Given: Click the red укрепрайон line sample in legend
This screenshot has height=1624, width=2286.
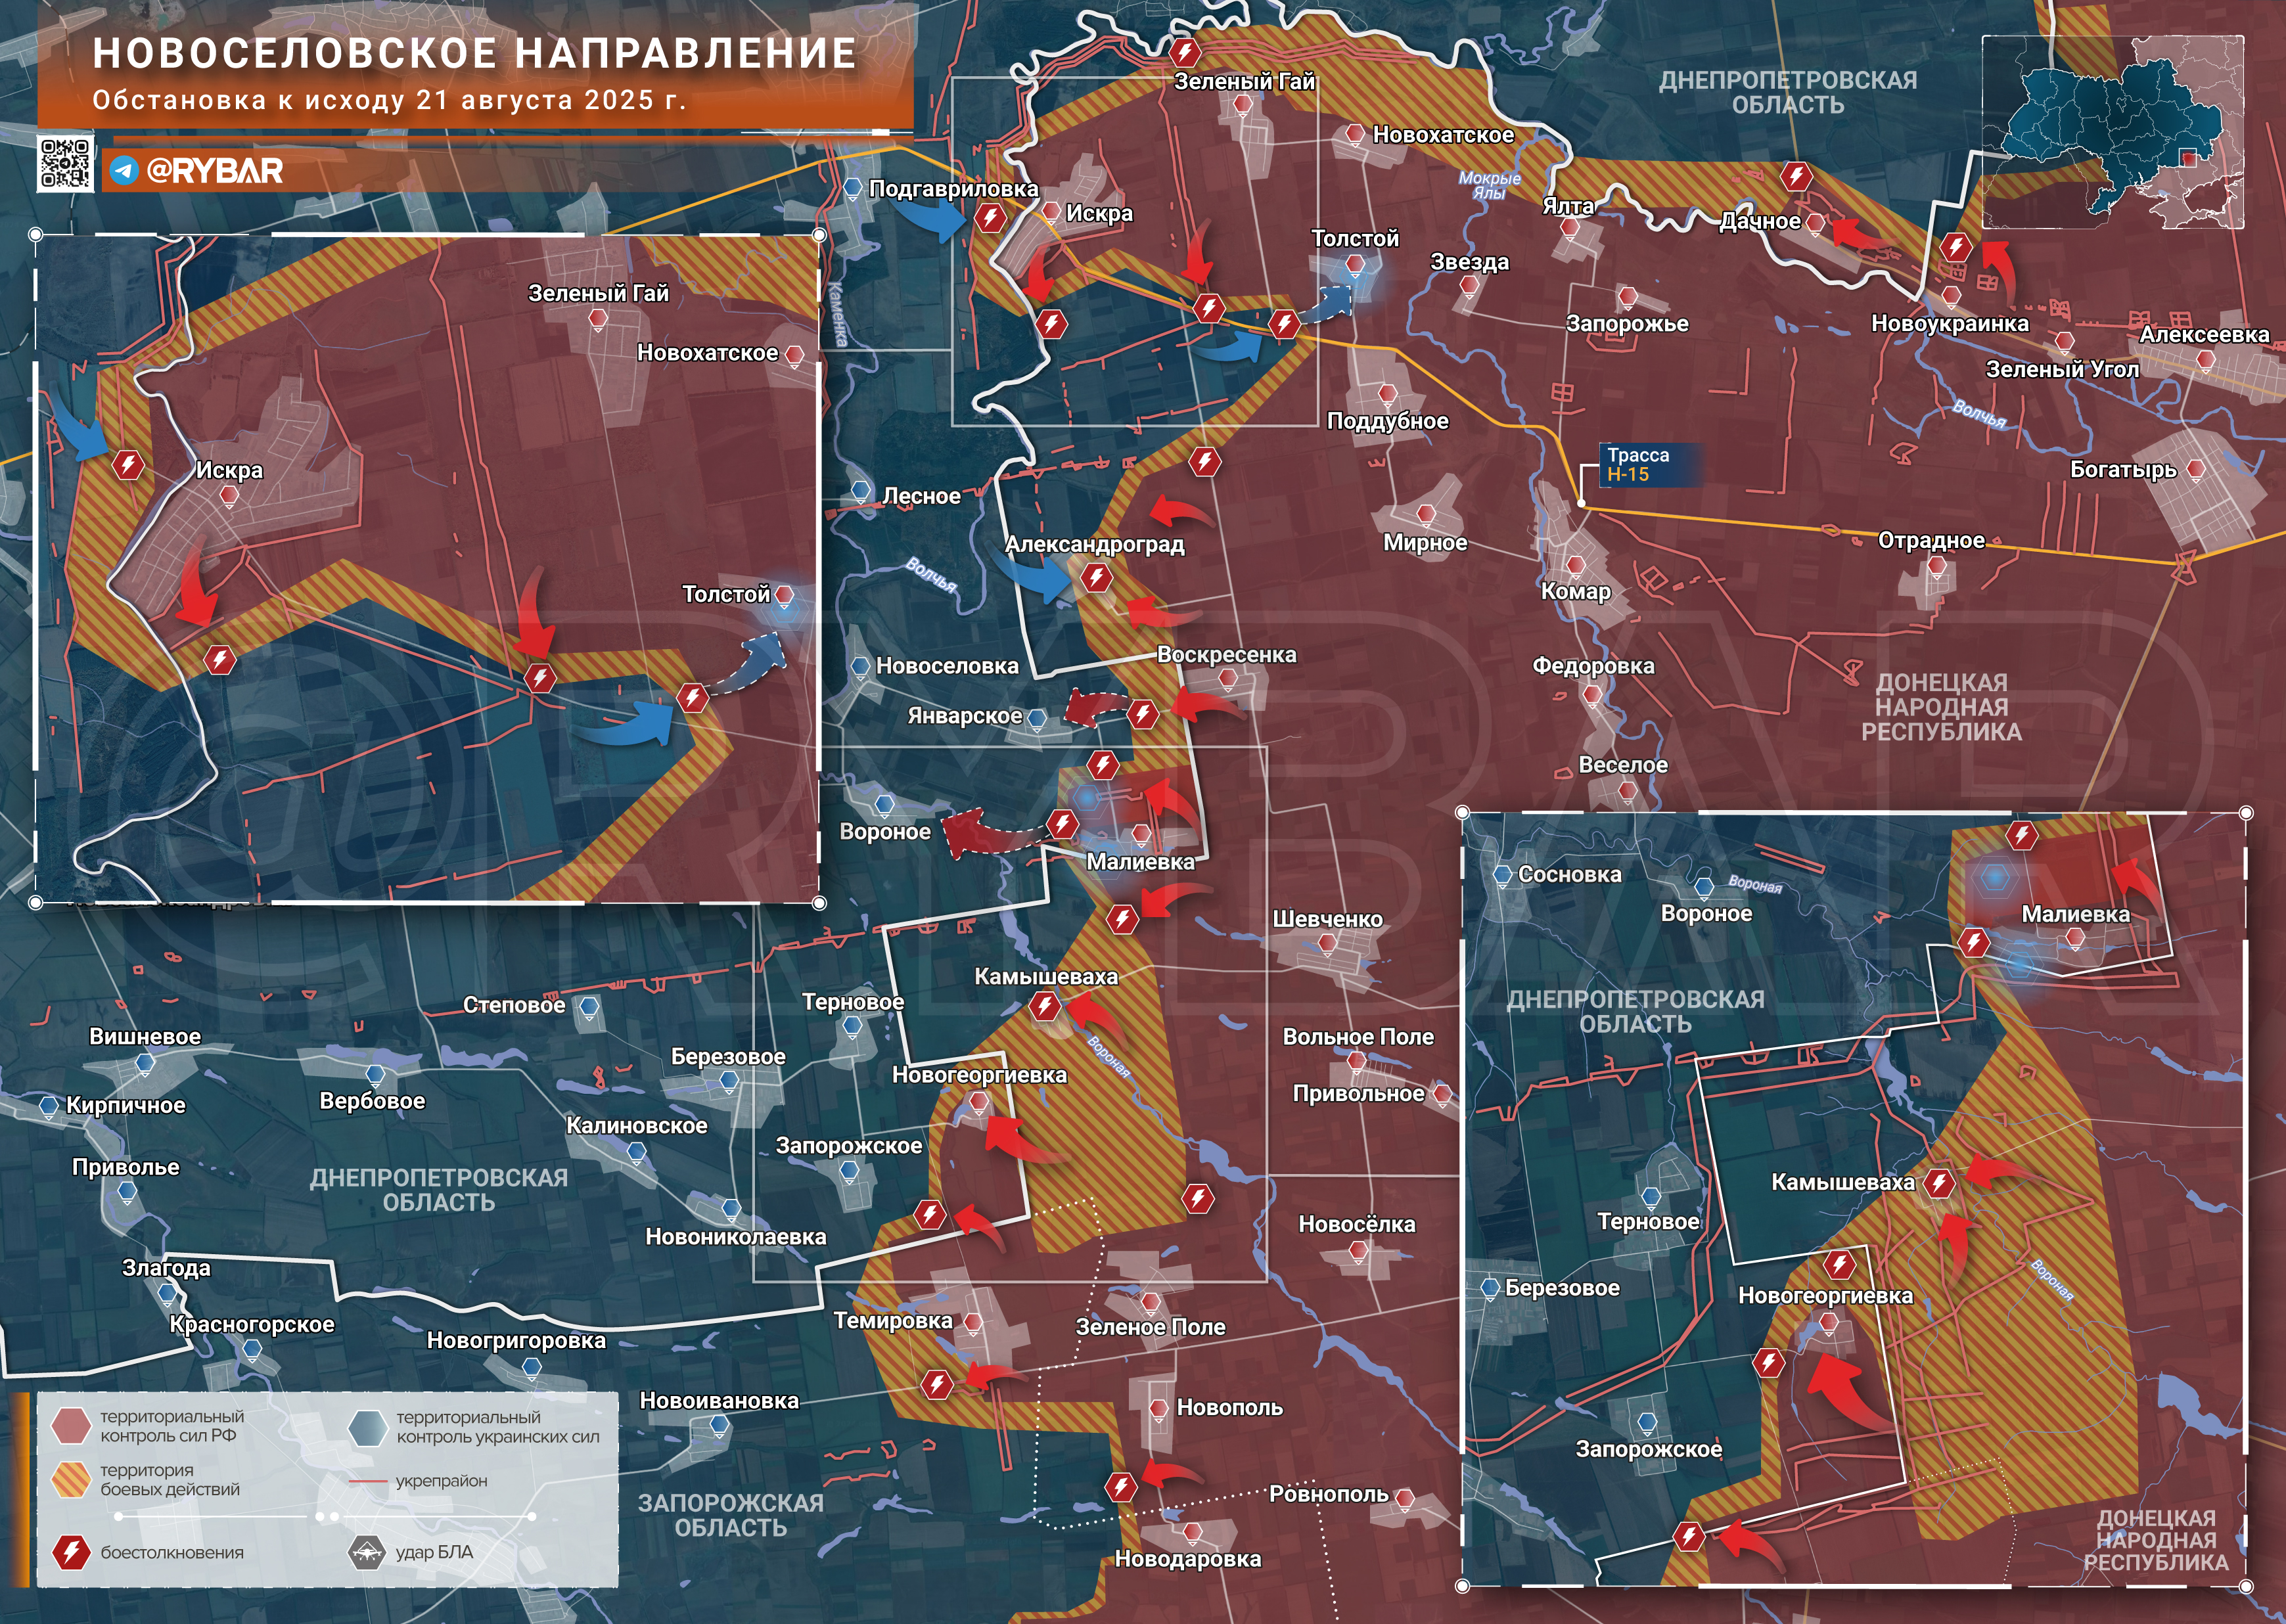Looking at the screenshot, I should (368, 1481).
